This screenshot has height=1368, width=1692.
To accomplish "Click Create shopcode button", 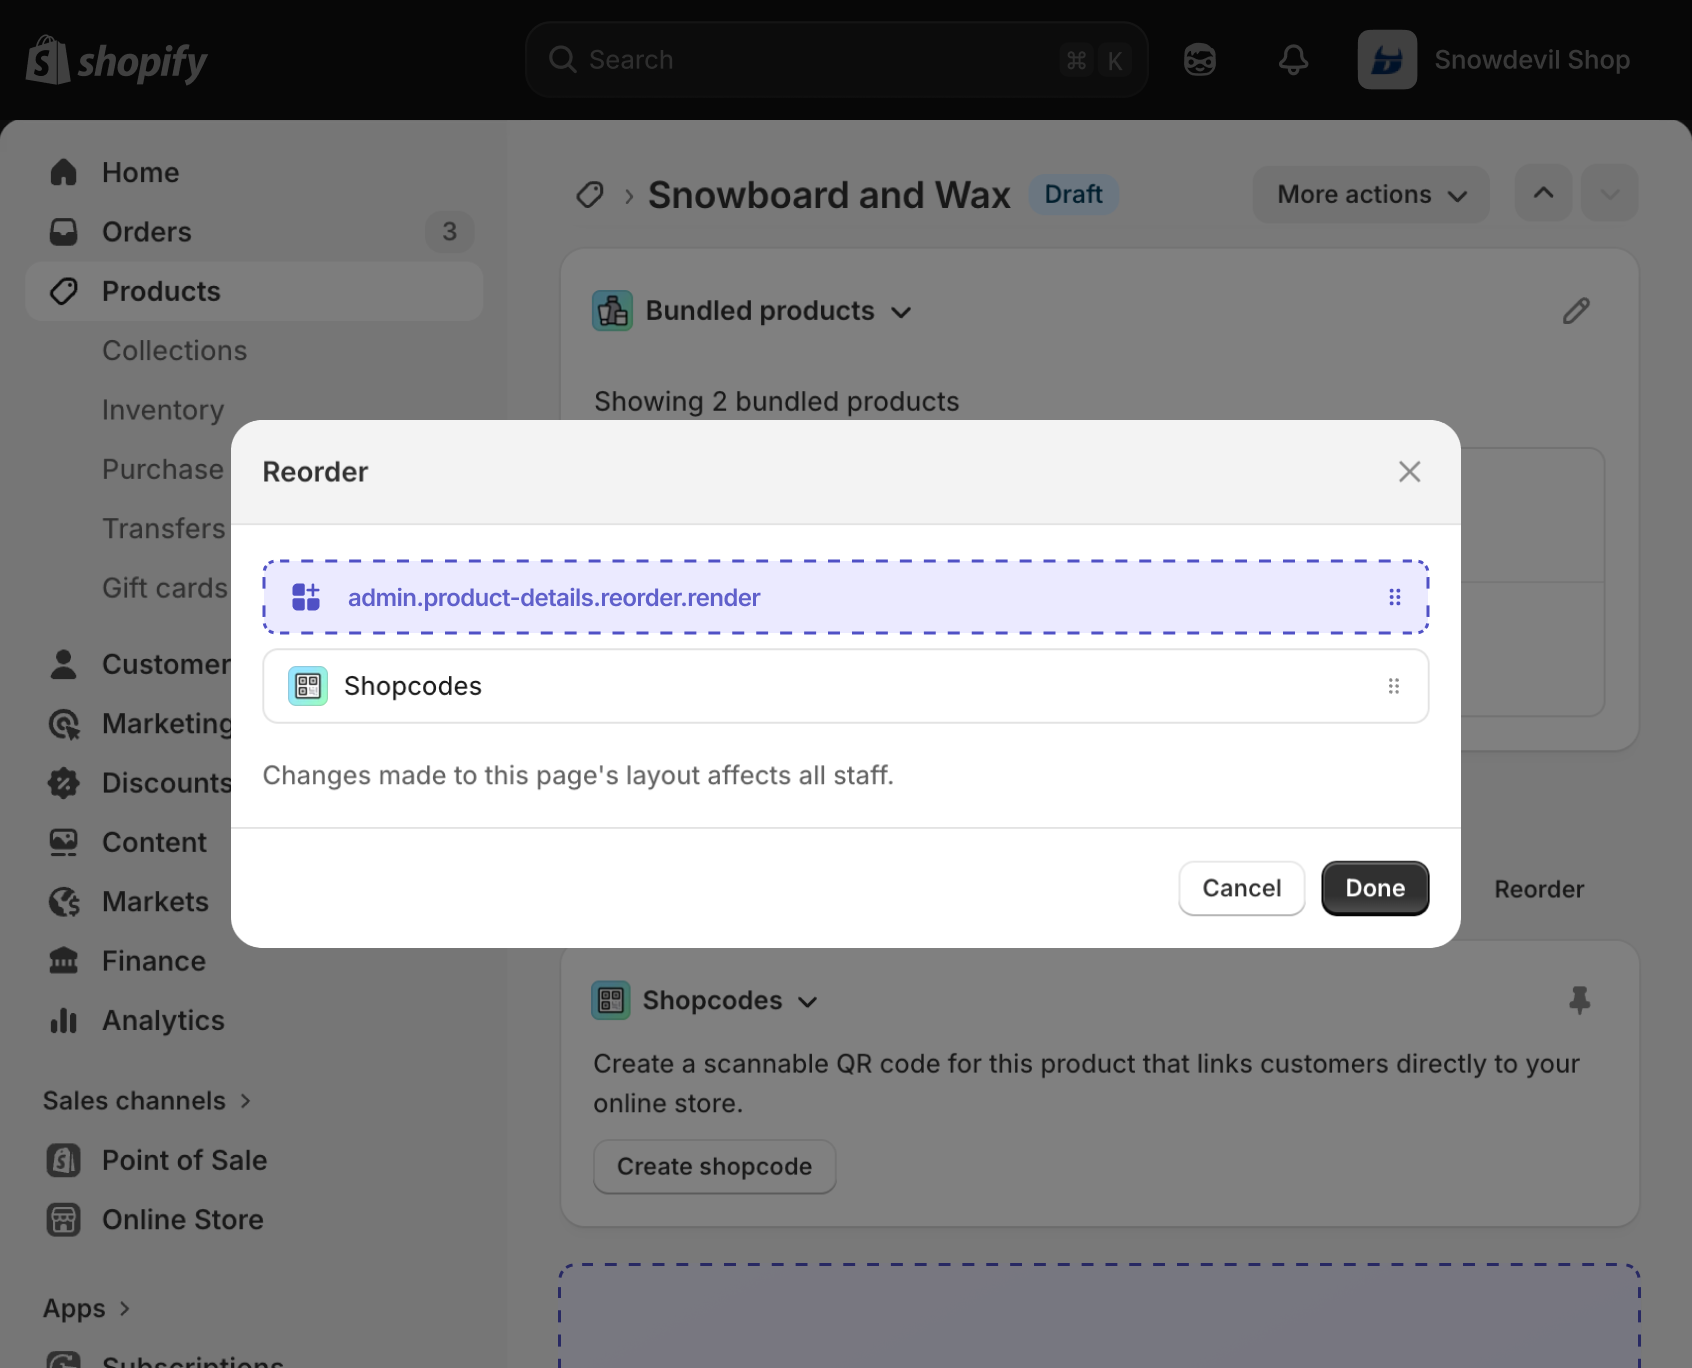I will (714, 1166).
